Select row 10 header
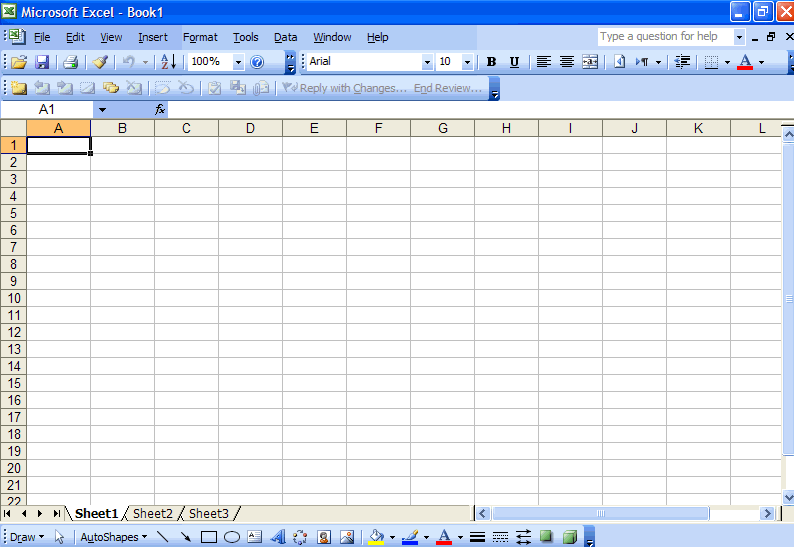794x547 pixels. click(14, 298)
